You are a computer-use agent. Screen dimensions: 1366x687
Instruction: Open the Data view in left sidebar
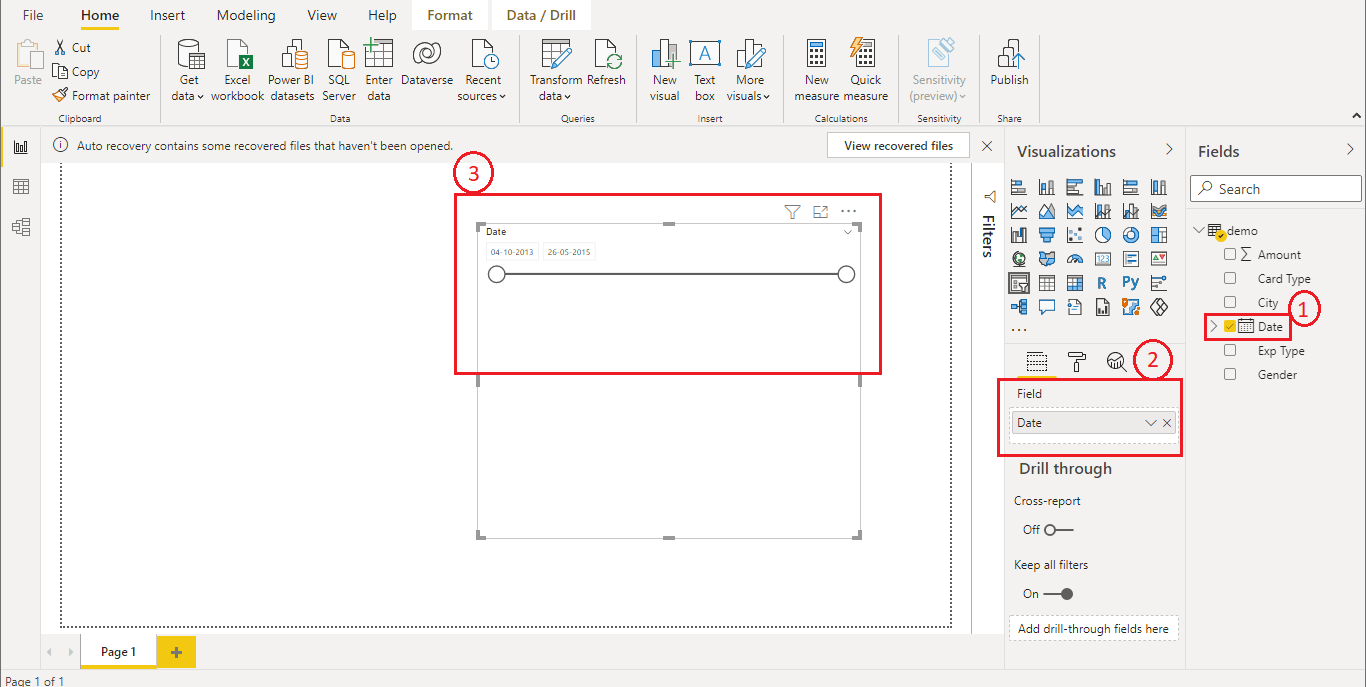click(20, 187)
